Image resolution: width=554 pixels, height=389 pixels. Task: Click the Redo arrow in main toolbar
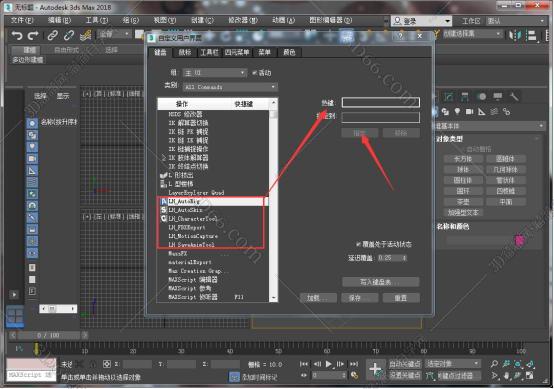click(33, 35)
